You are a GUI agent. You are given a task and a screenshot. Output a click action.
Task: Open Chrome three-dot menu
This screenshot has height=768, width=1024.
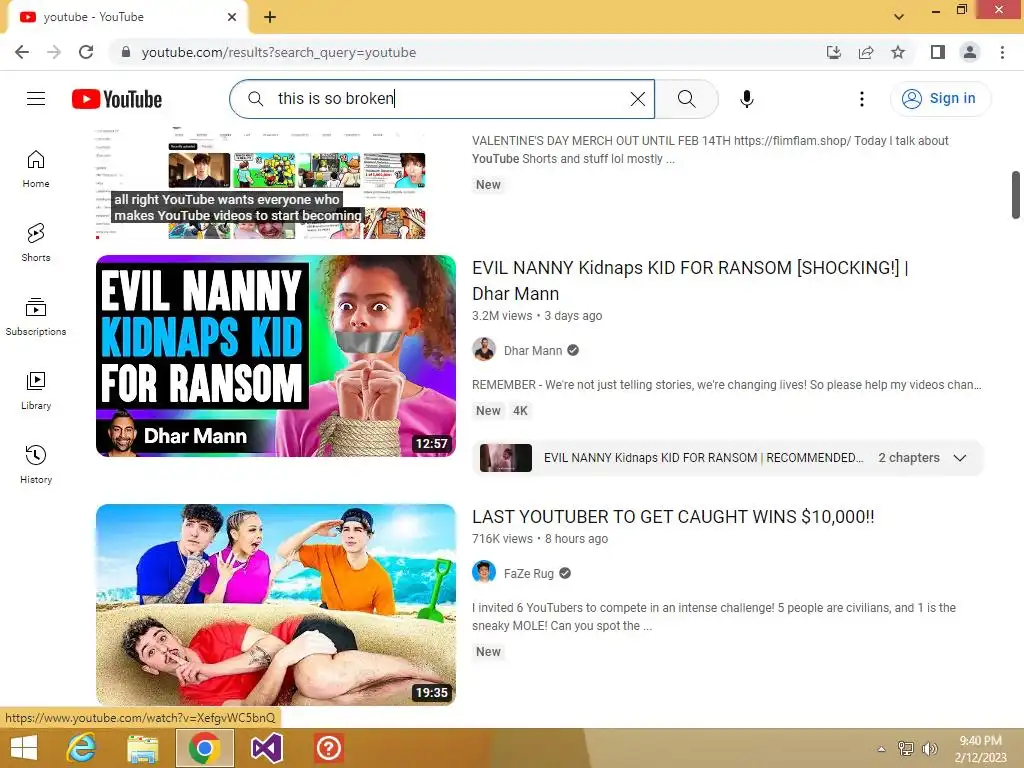1002,52
